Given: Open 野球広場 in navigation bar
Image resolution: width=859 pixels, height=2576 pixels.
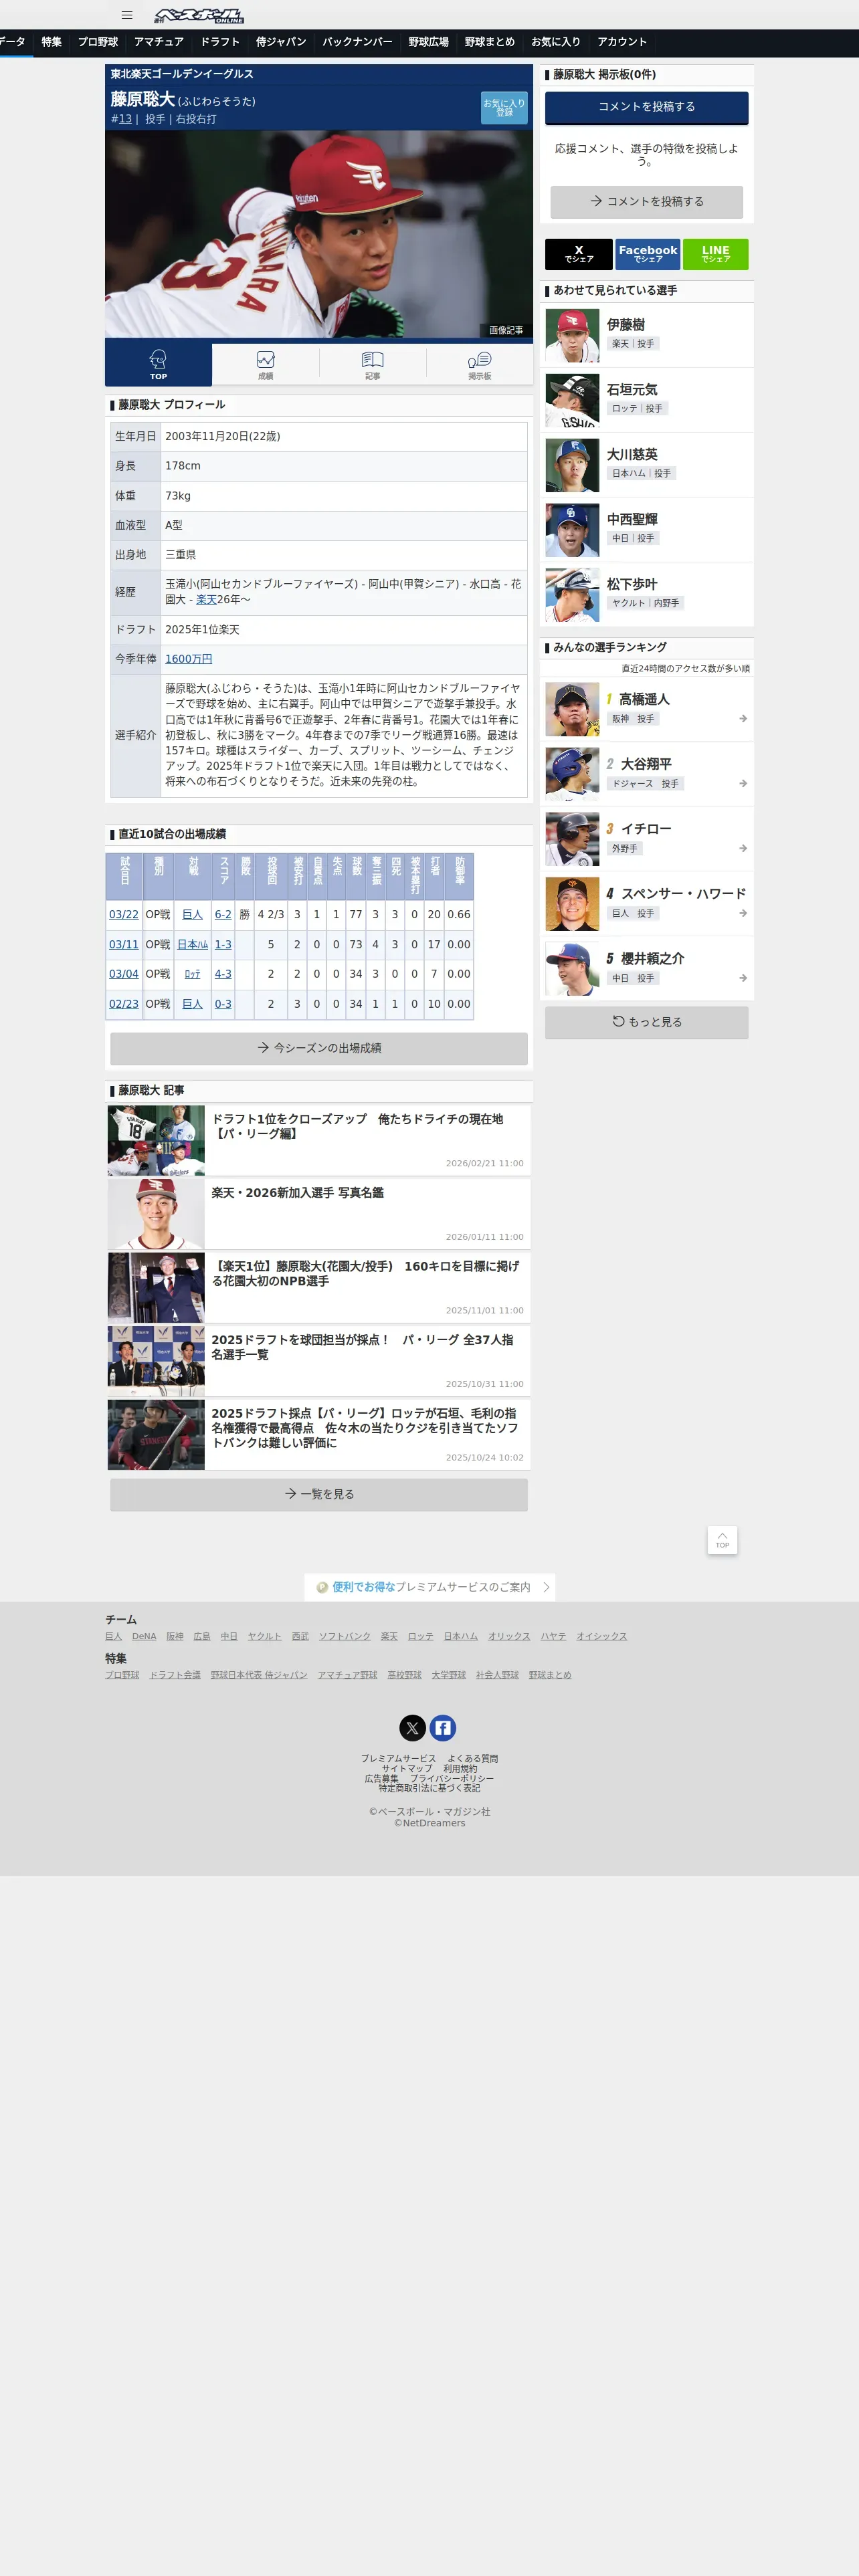Looking at the screenshot, I should pyautogui.click(x=428, y=42).
